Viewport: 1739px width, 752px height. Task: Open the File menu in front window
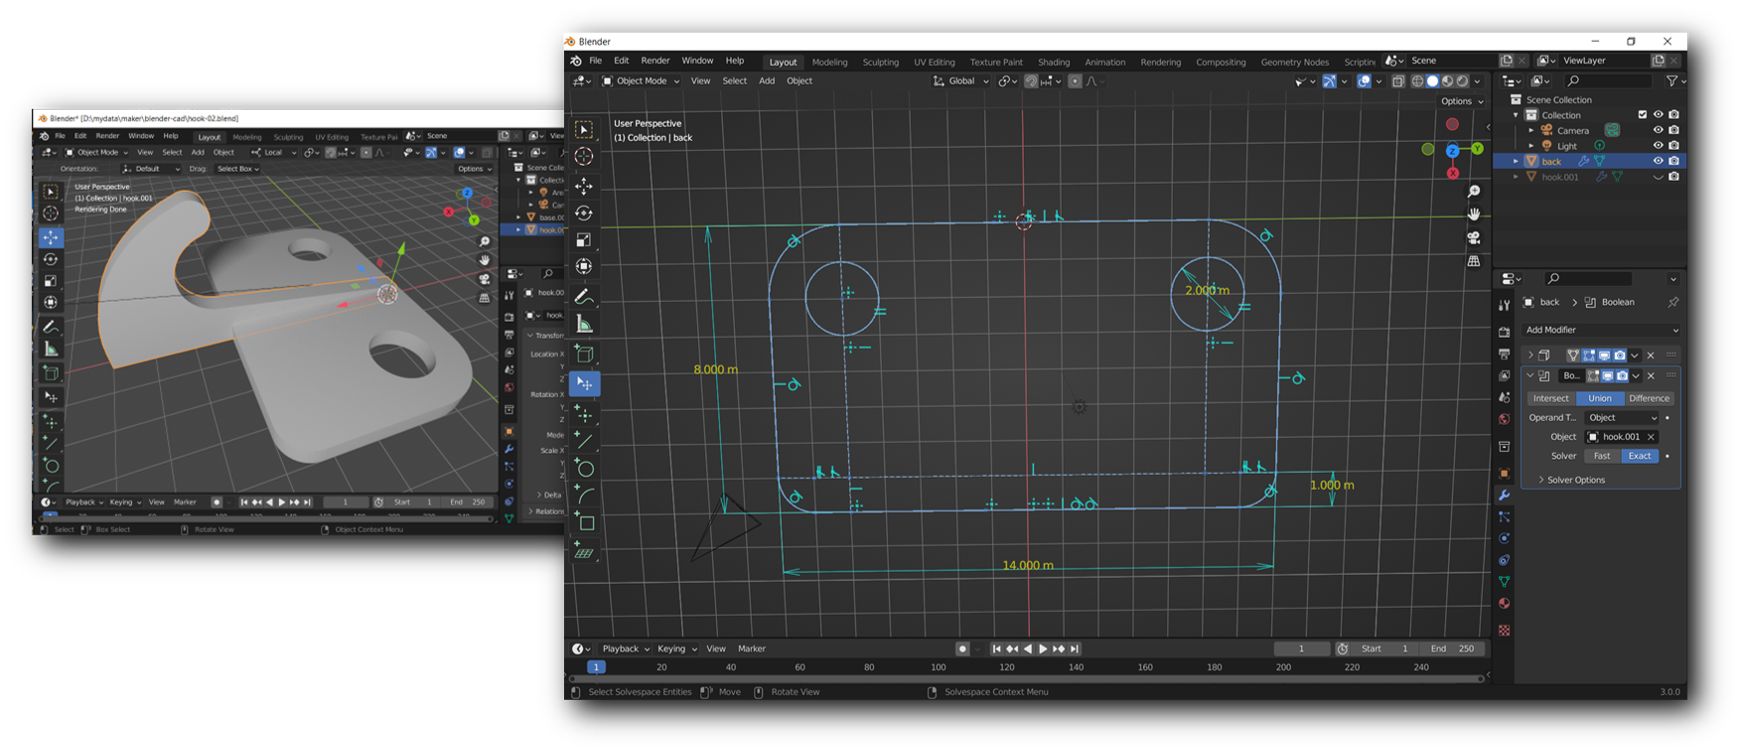595,61
